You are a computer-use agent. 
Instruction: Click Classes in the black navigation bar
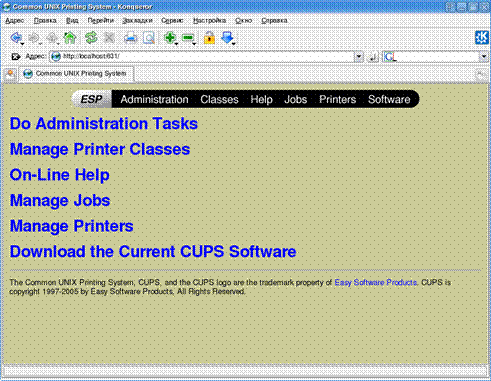[x=219, y=99]
